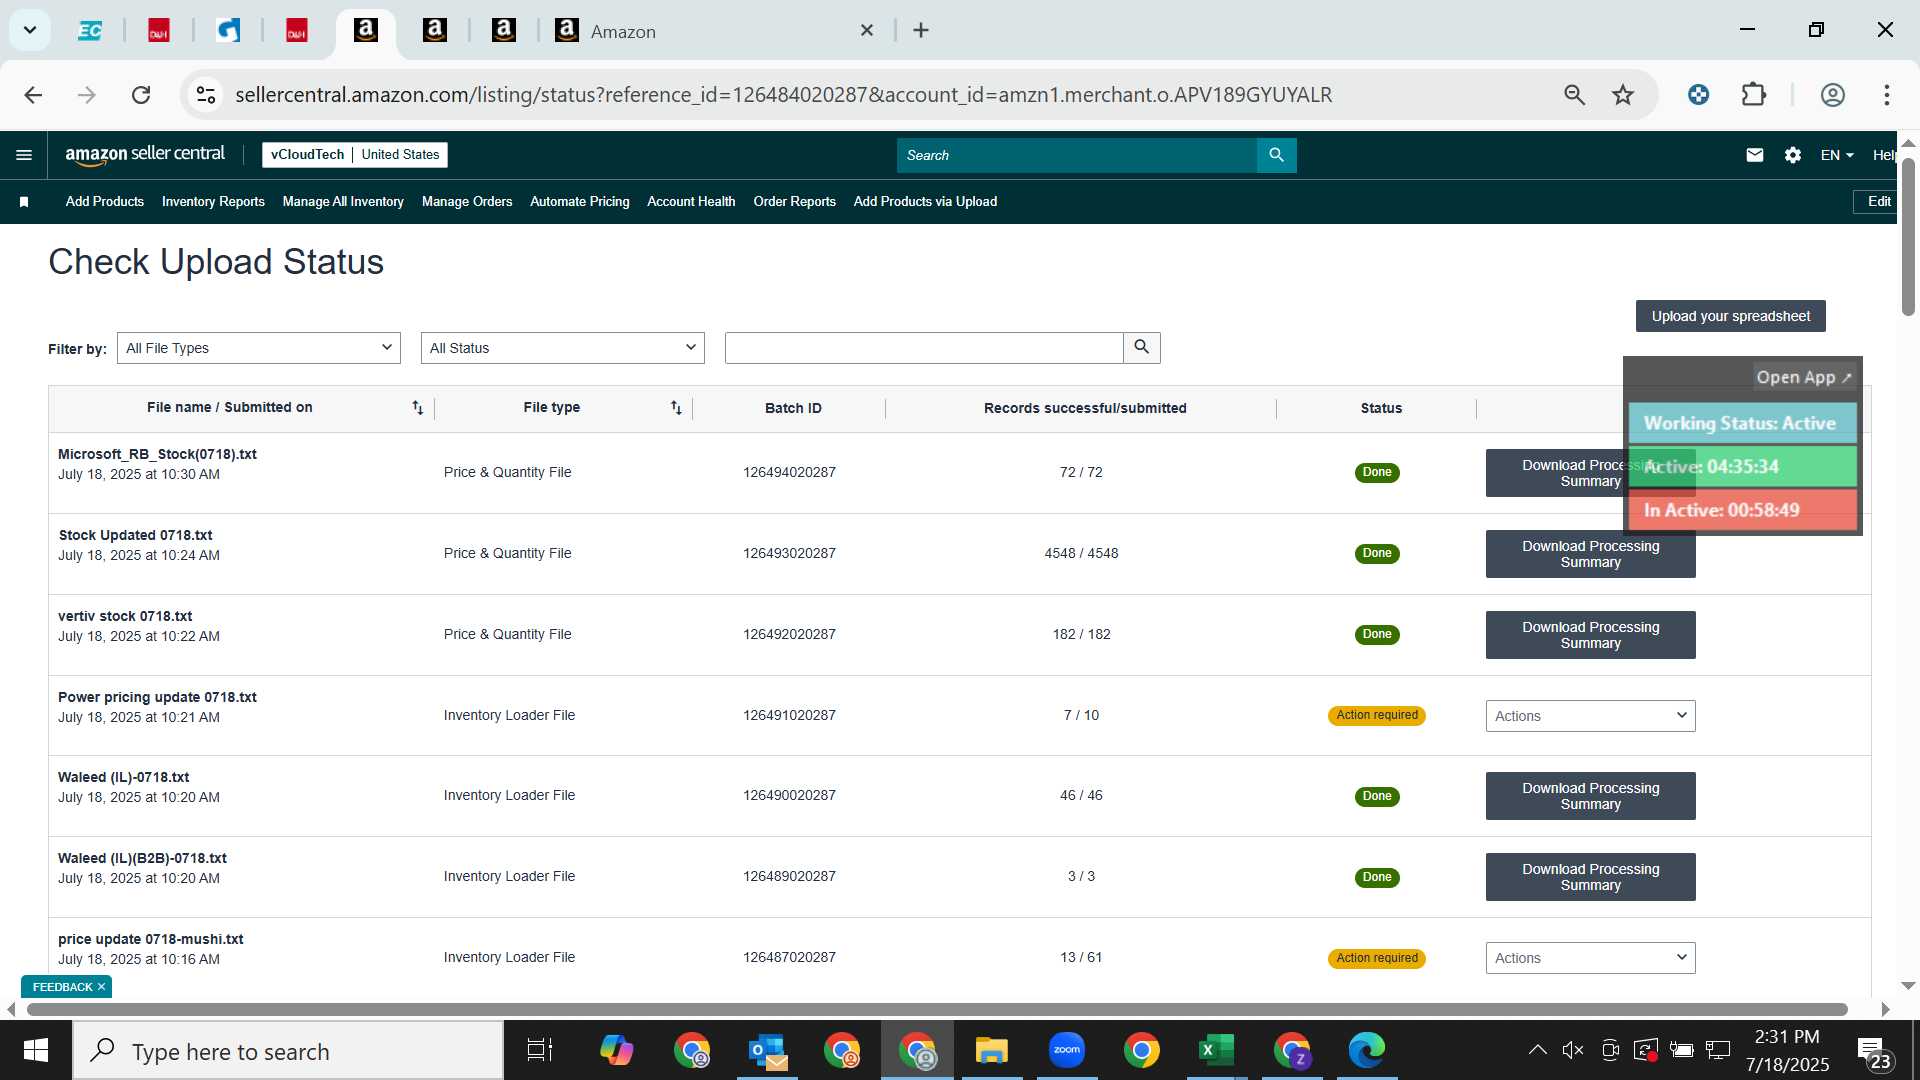Open Account Health page
The image size is (1920, 1080).
[691, 202]
